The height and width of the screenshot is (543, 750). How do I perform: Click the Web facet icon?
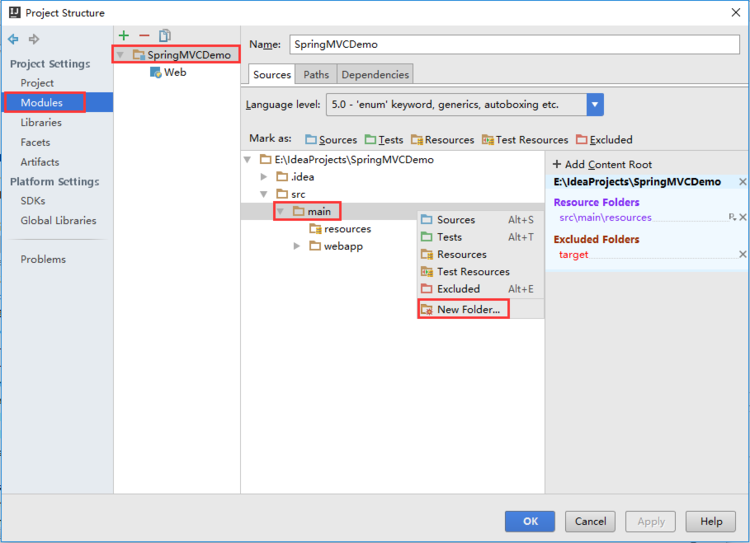[x=155, y=72]
